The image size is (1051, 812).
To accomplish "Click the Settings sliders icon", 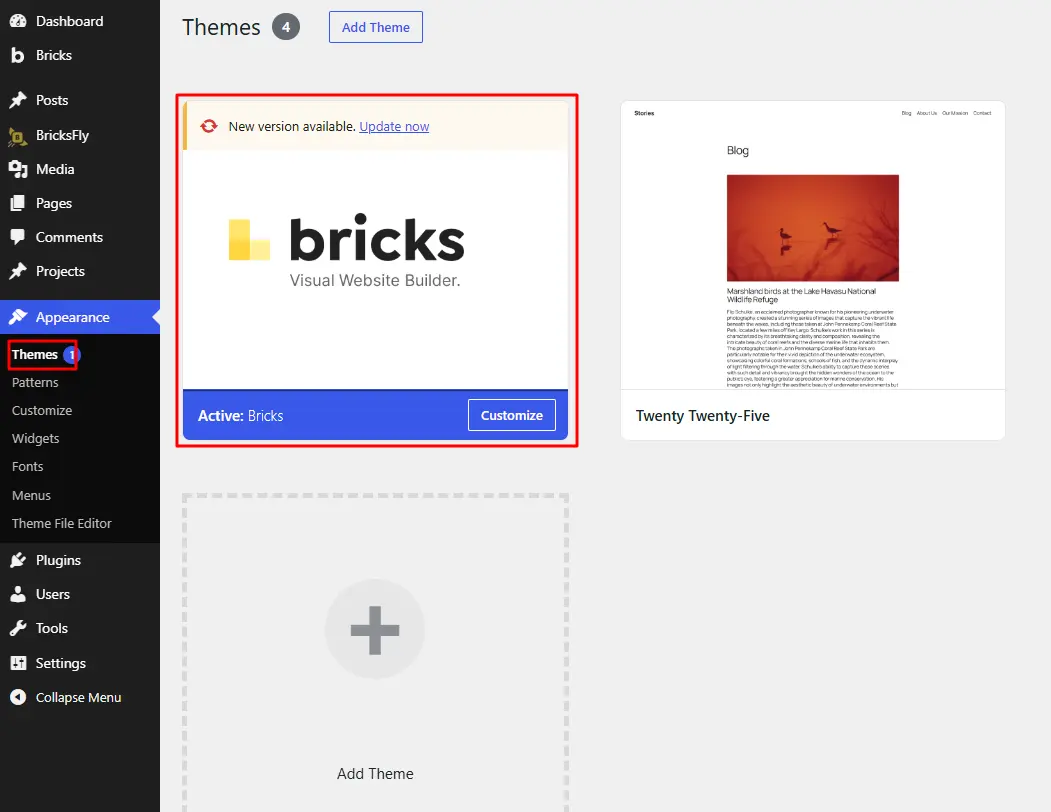I will tap(18, 663).
